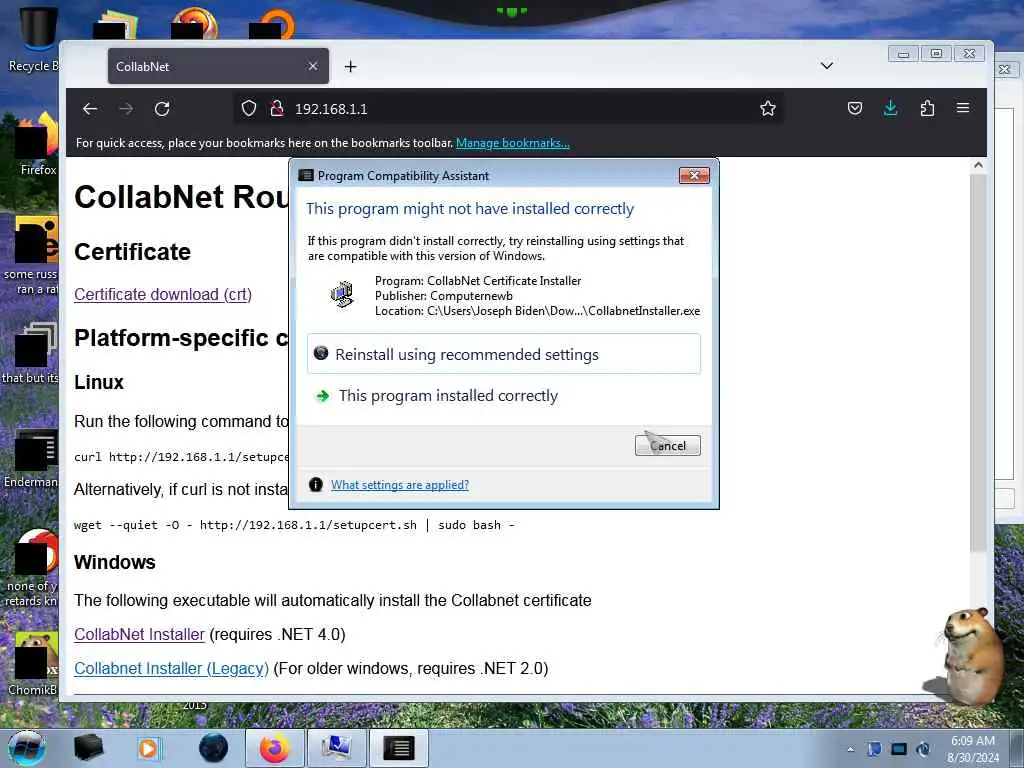1024x768 pixels.
Task: Open the Pocket save icon
Action: tap(855, 108)
